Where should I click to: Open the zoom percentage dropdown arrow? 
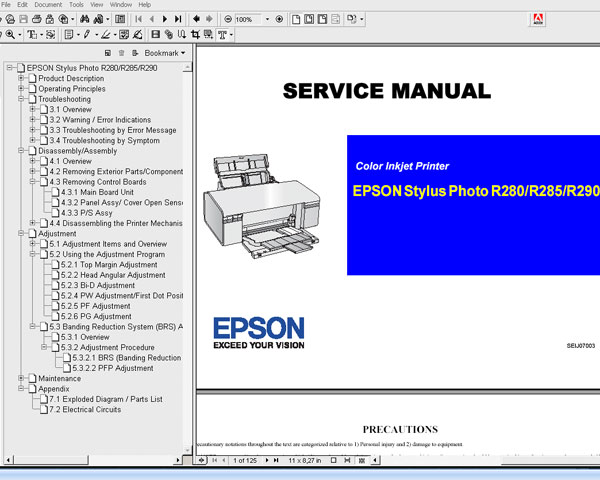point(267,19)
